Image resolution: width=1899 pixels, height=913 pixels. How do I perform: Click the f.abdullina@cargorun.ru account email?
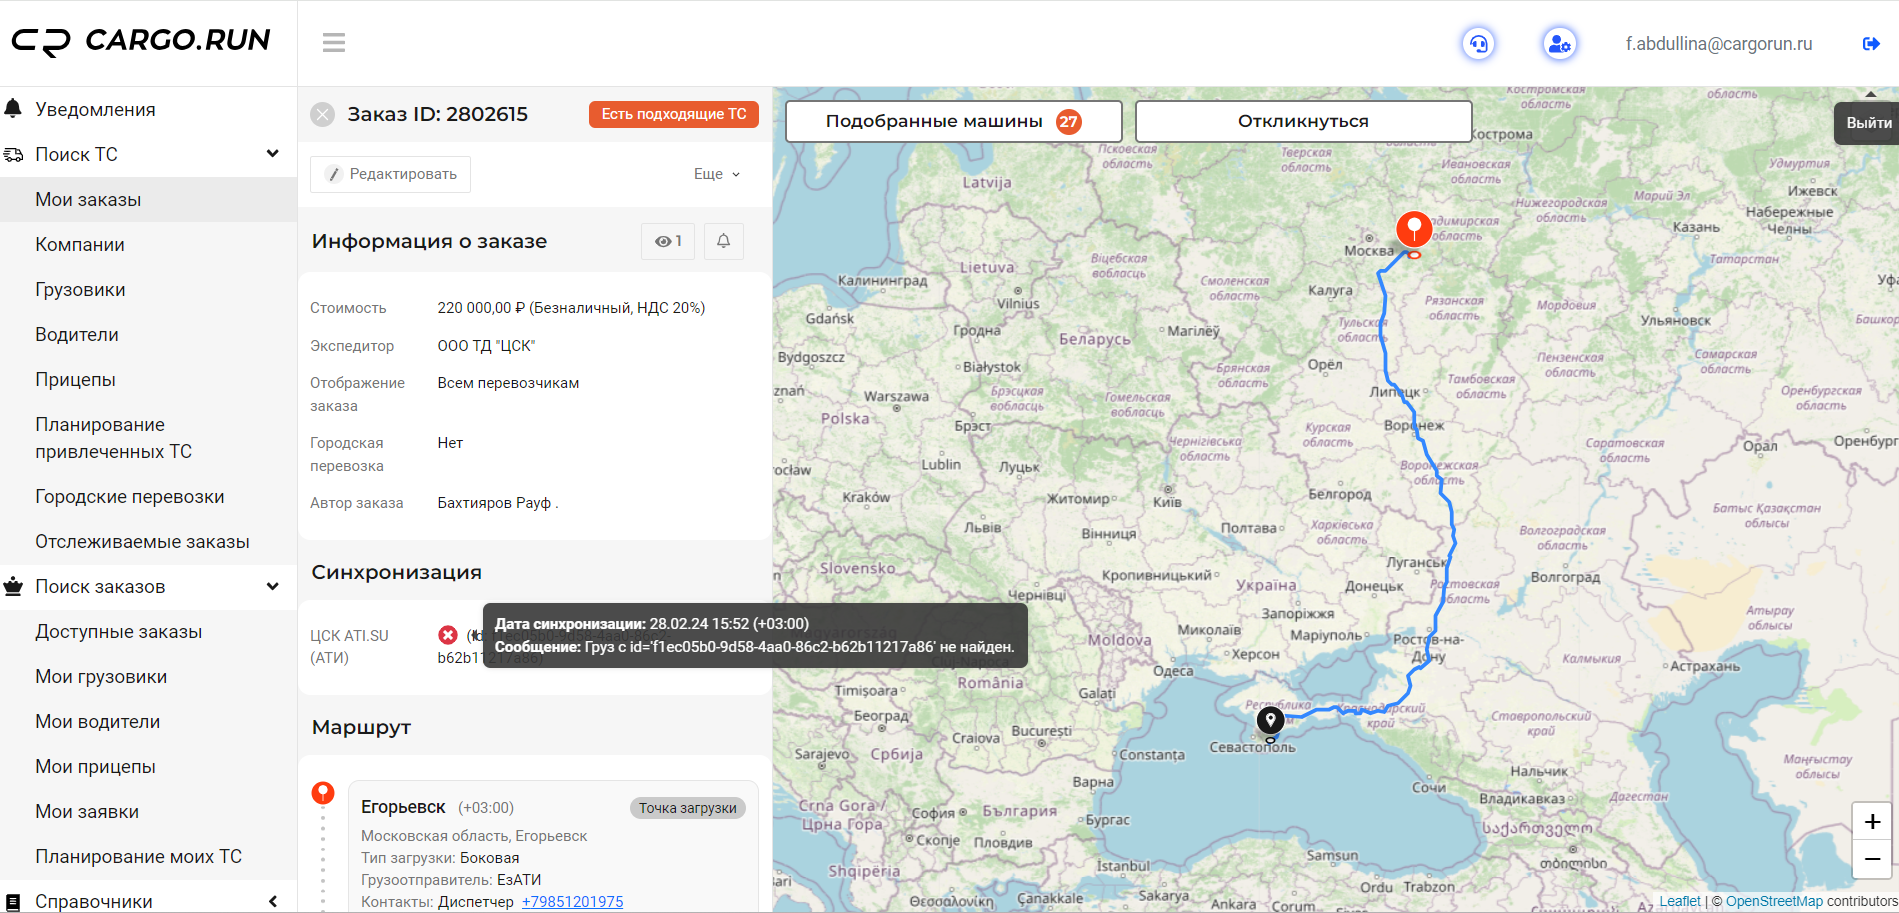1718,44
